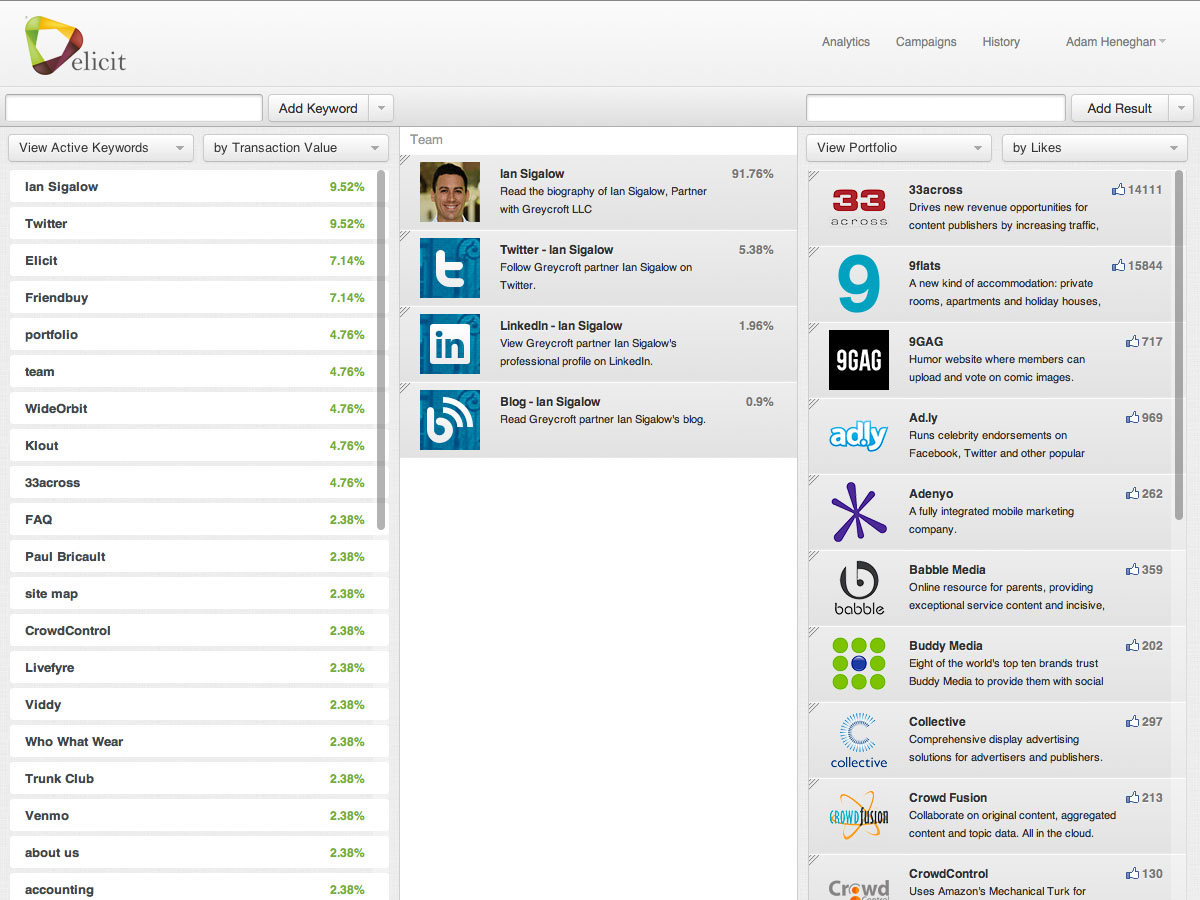The height and width of the screenshot is (900, 1200).
Task: Open the by Likes sort dropdown
Action: pos(1094,148)
